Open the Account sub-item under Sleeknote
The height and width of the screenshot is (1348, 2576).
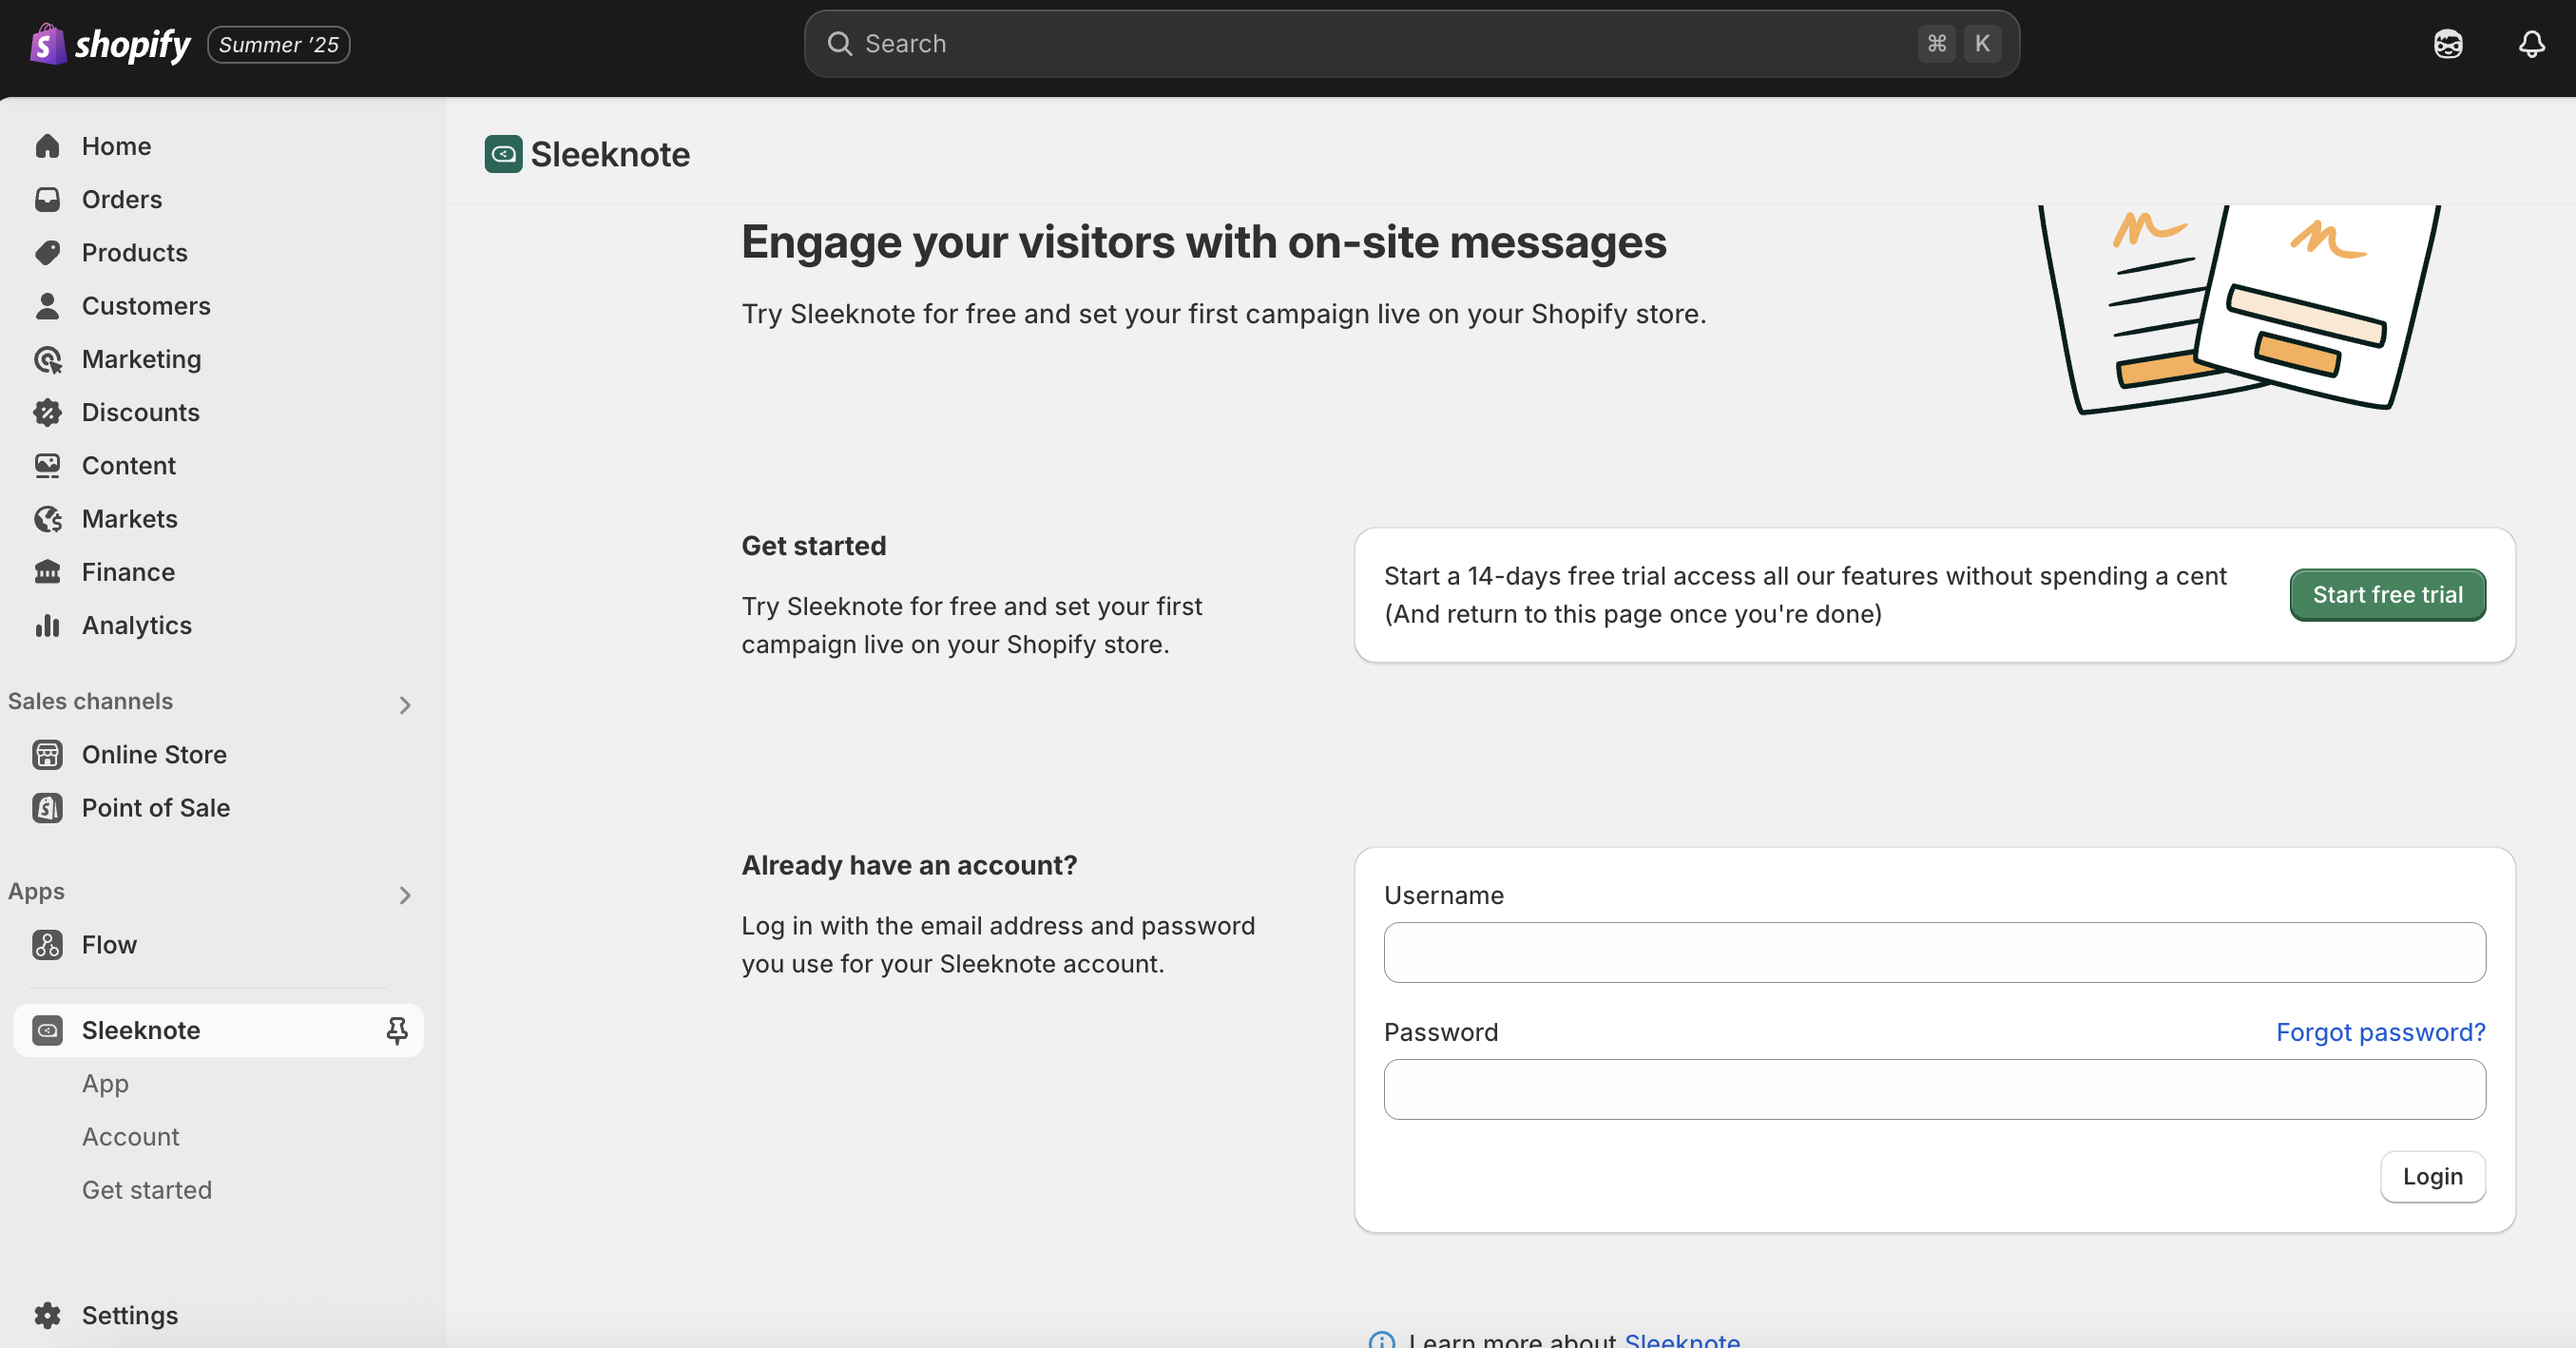point(130,1136)
